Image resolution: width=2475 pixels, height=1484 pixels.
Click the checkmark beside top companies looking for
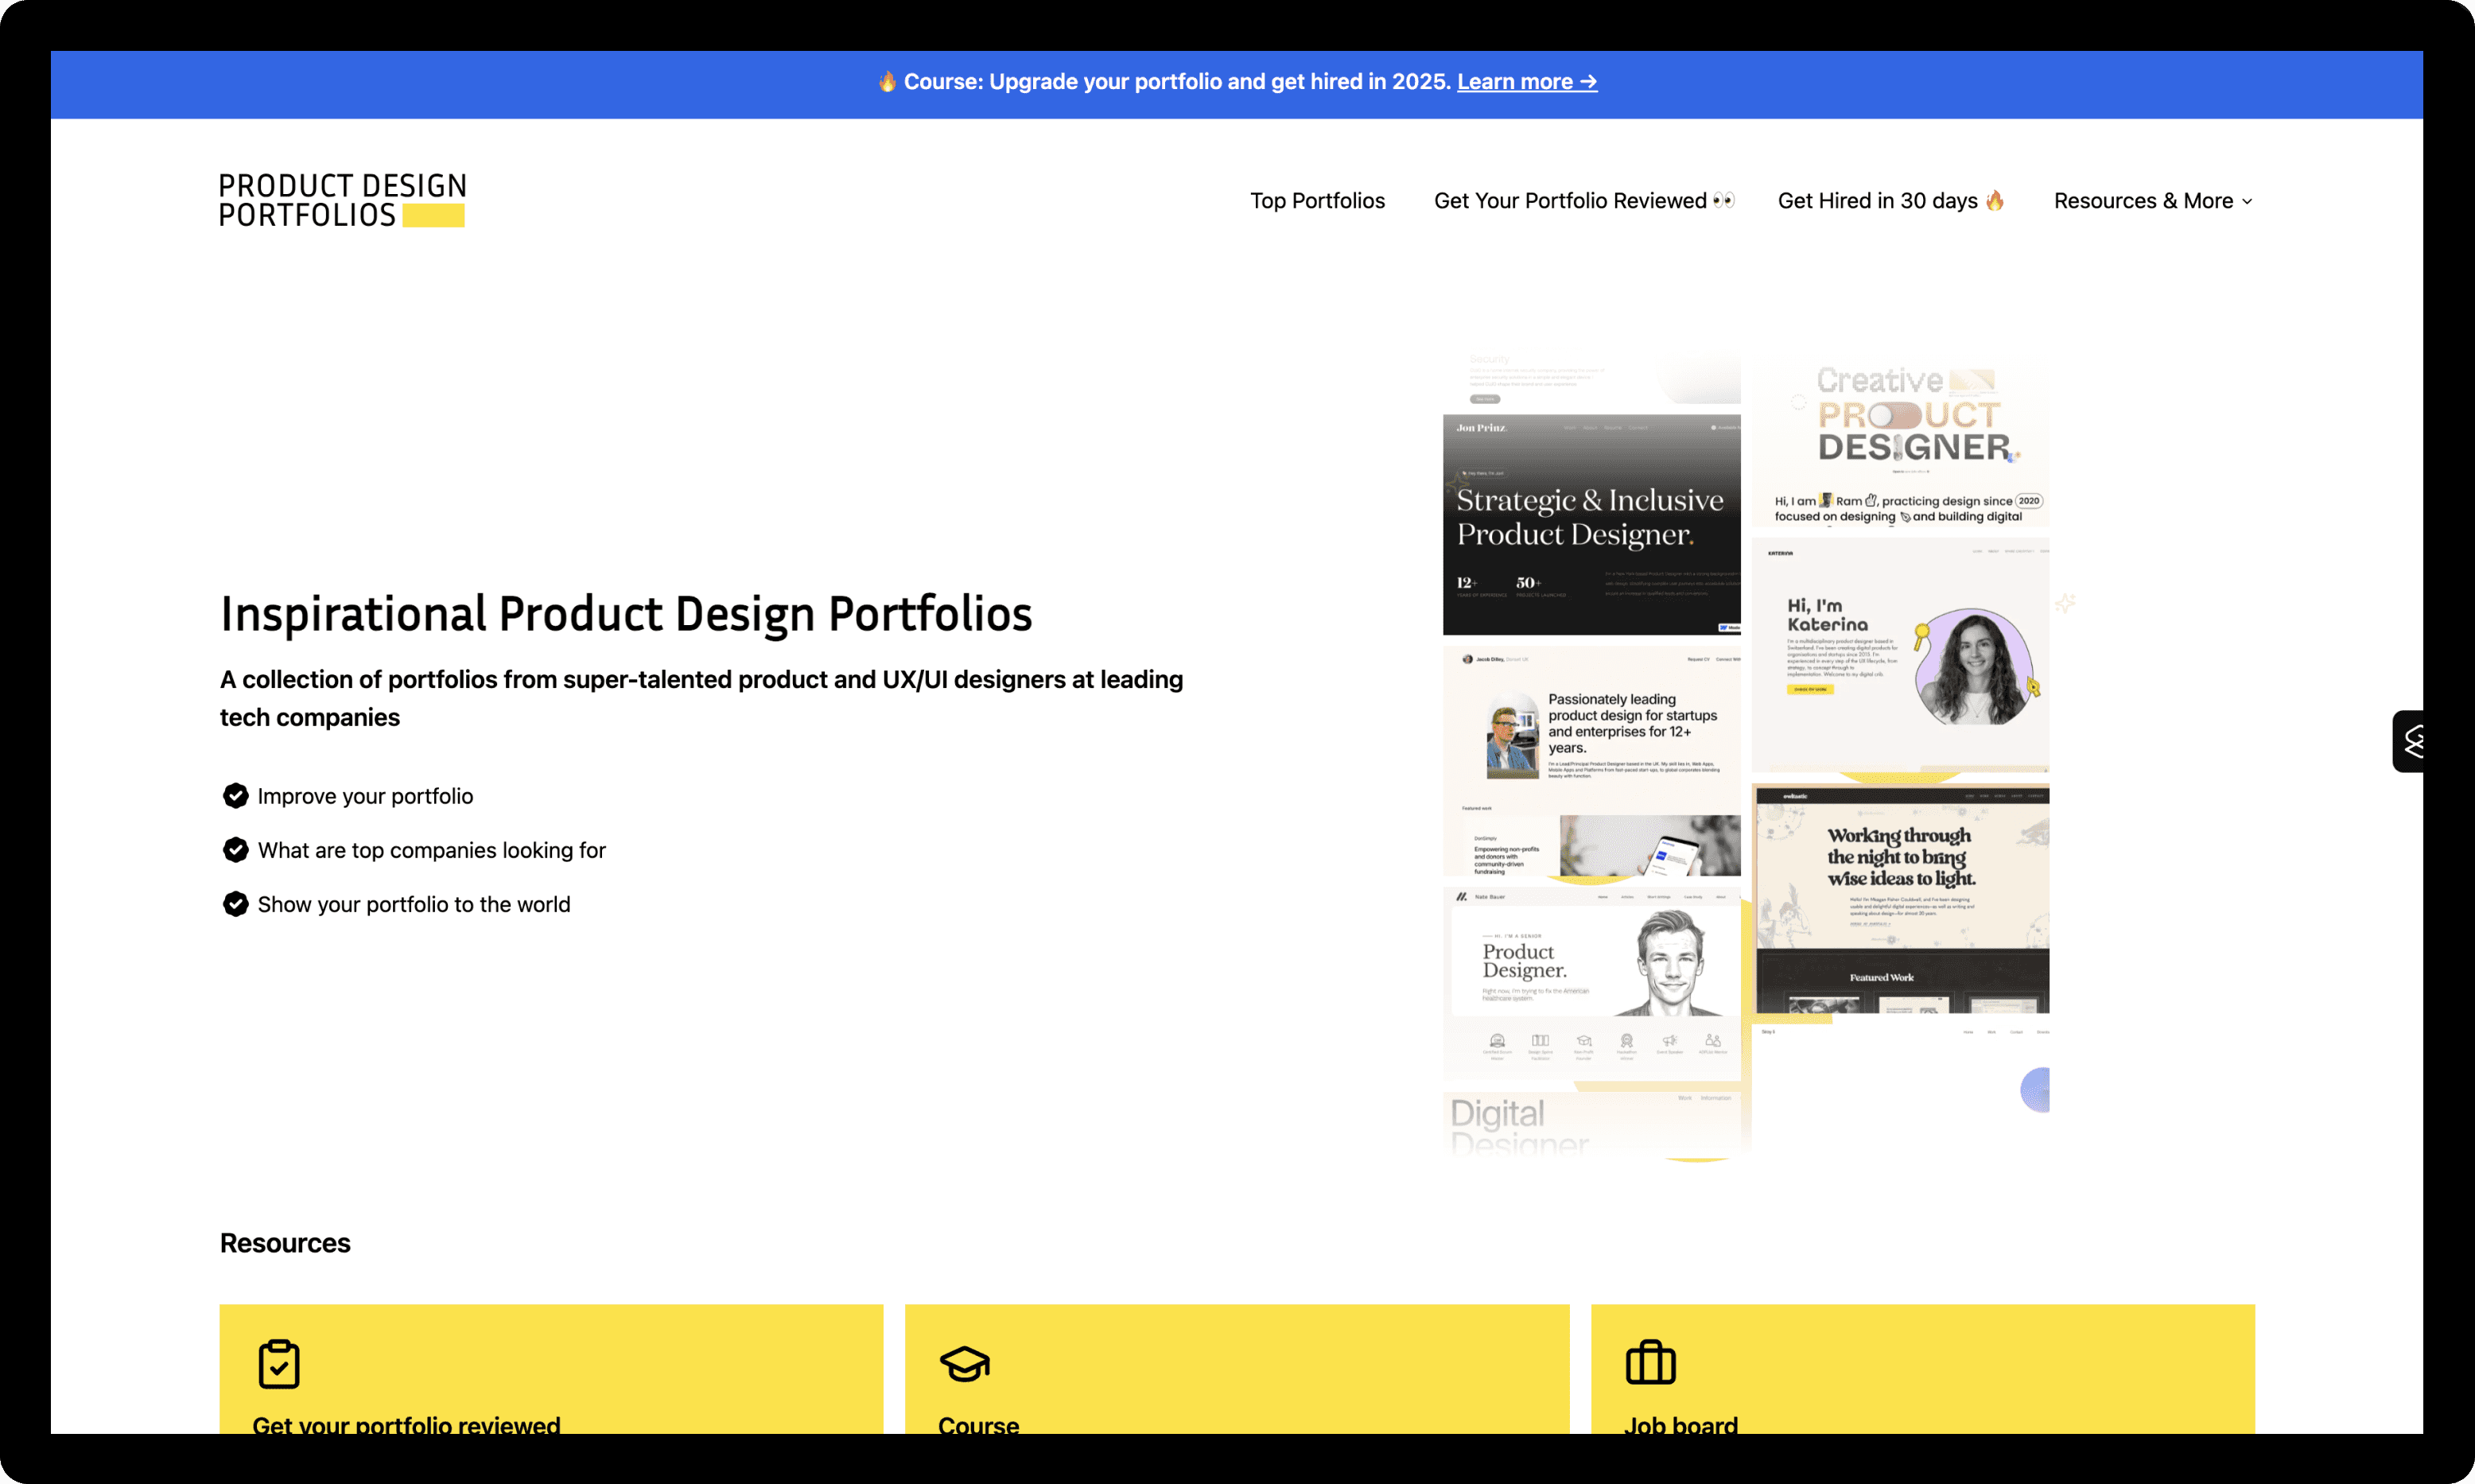tap(235, 850)
